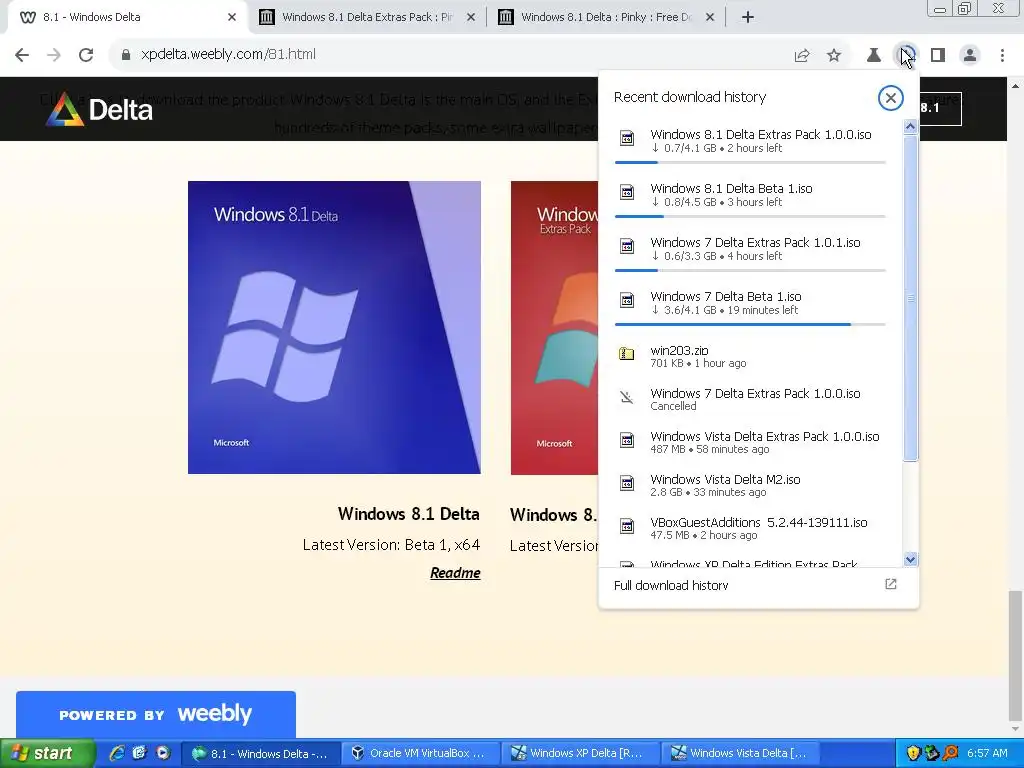Click the Full download history link

pos(671,585)
